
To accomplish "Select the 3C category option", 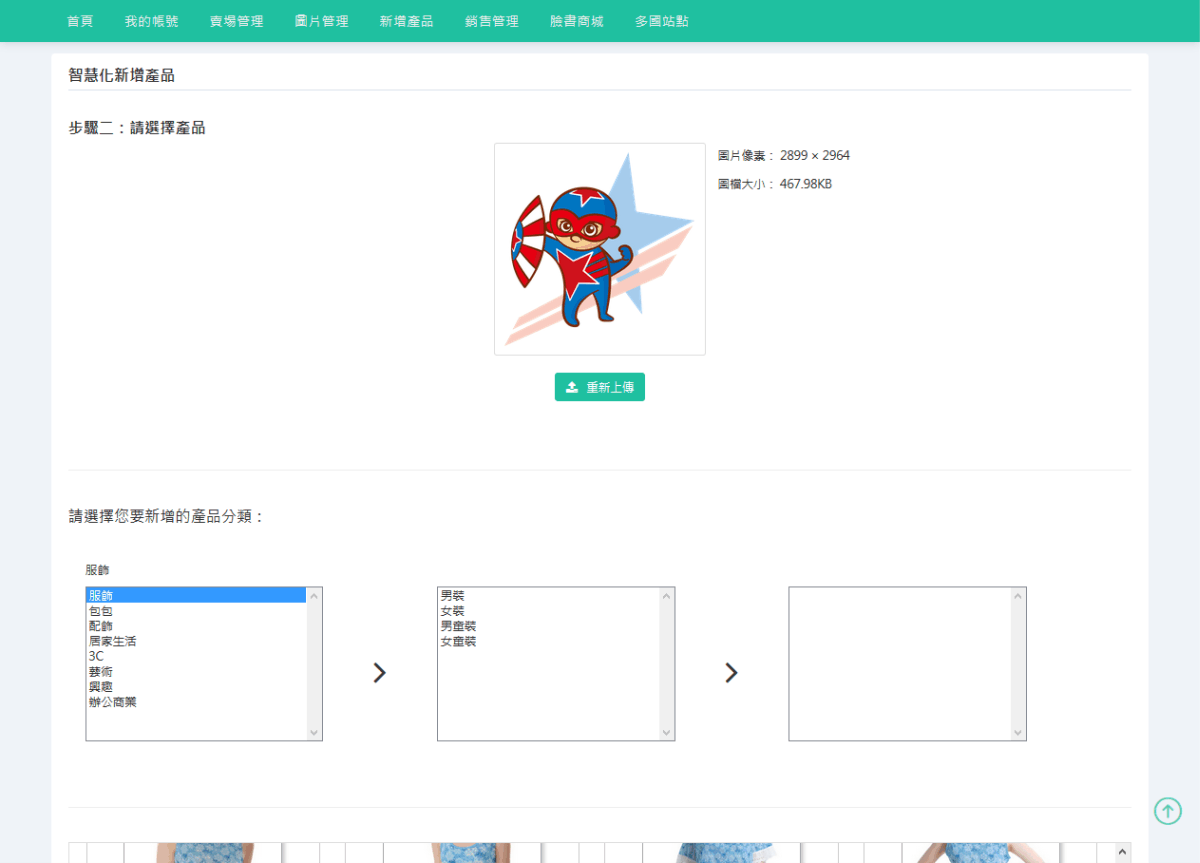I will pos(96,656).
